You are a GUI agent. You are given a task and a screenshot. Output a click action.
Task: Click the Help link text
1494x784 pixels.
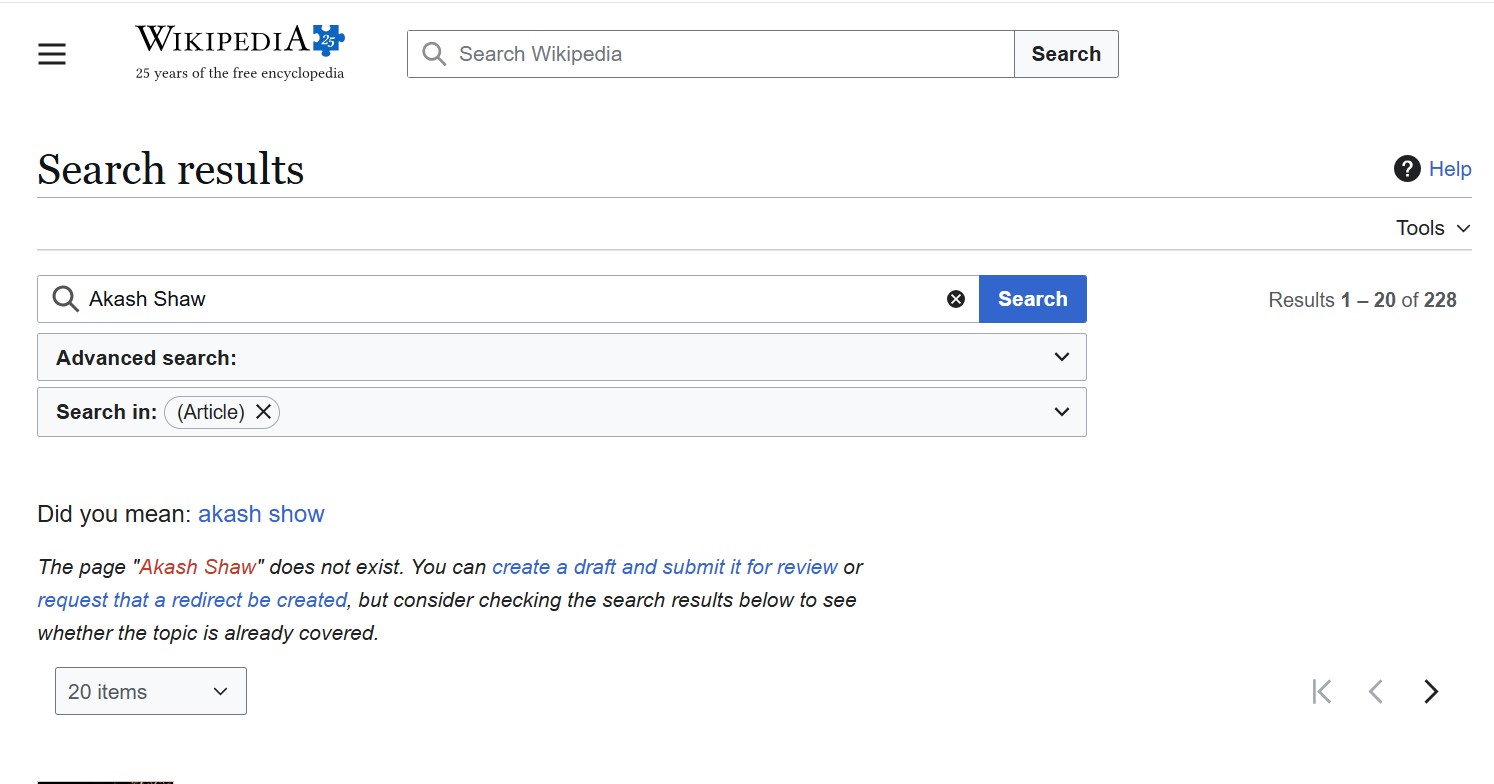pos(1450,169)
